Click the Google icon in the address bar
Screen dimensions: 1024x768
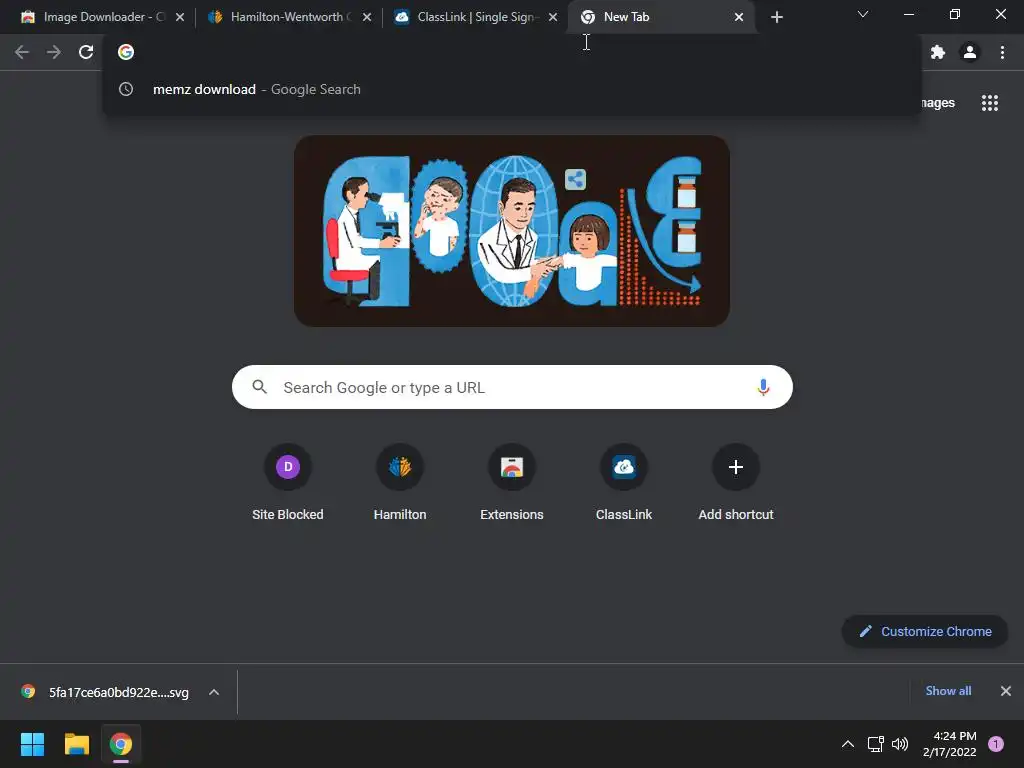coord(126,52)
